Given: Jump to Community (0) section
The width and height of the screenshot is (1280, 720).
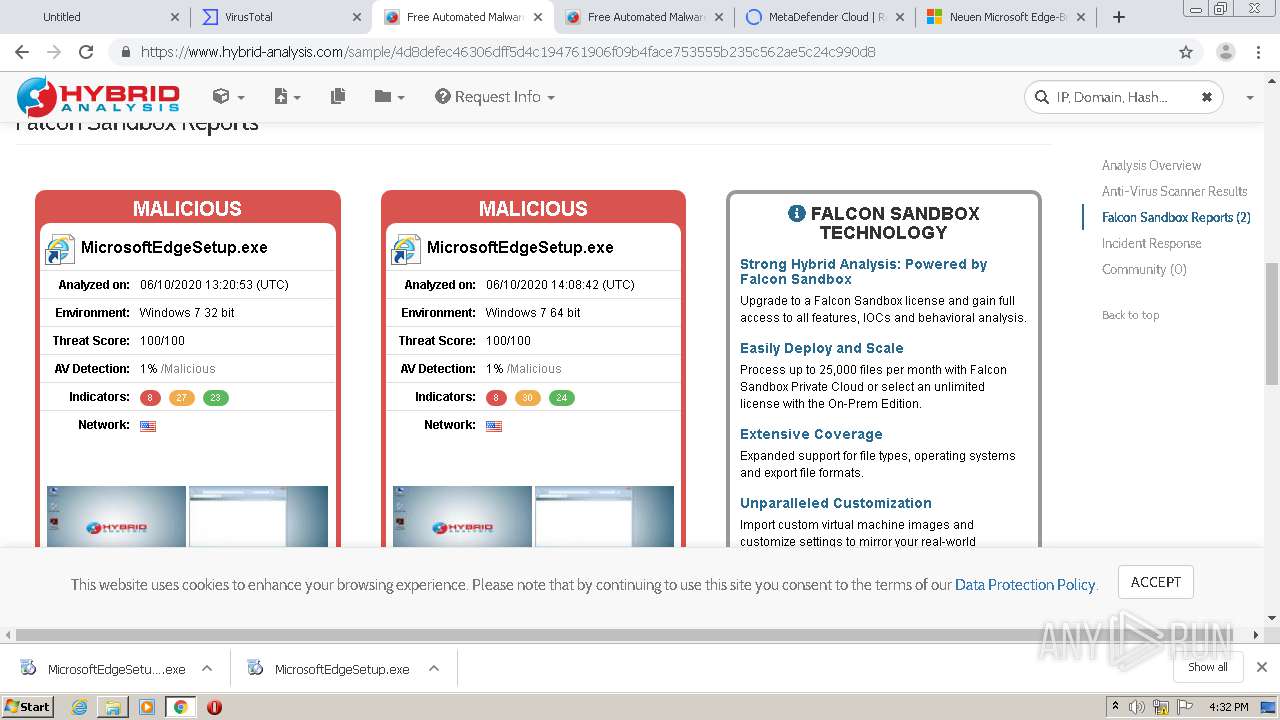Looking at the screenshot, I should pos(1144,269).
